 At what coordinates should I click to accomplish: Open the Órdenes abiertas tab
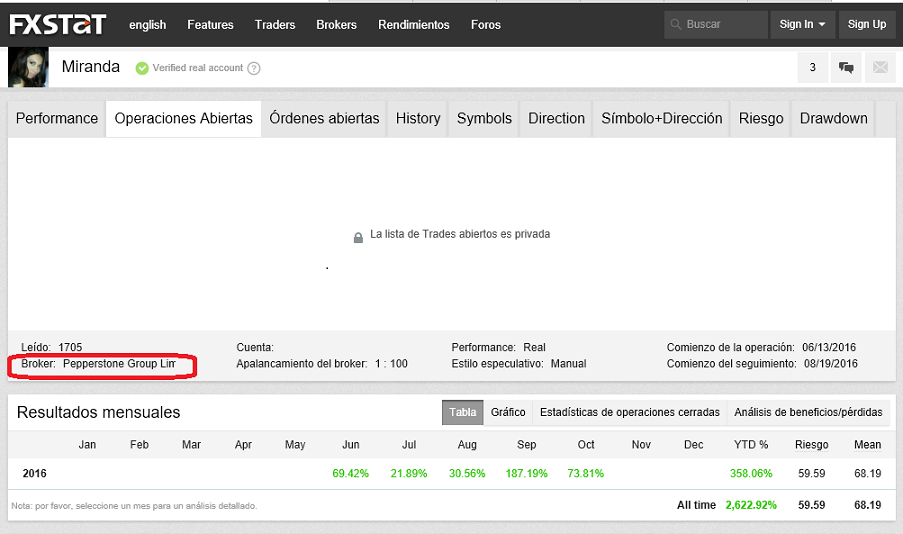[324, 118]
